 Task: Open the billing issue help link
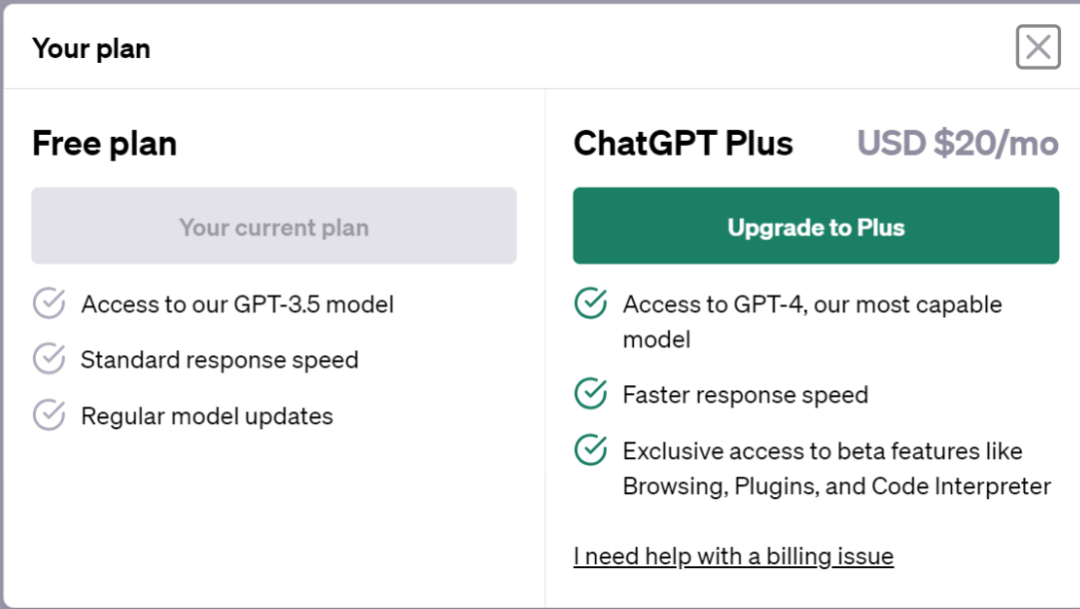click(733, 556)
